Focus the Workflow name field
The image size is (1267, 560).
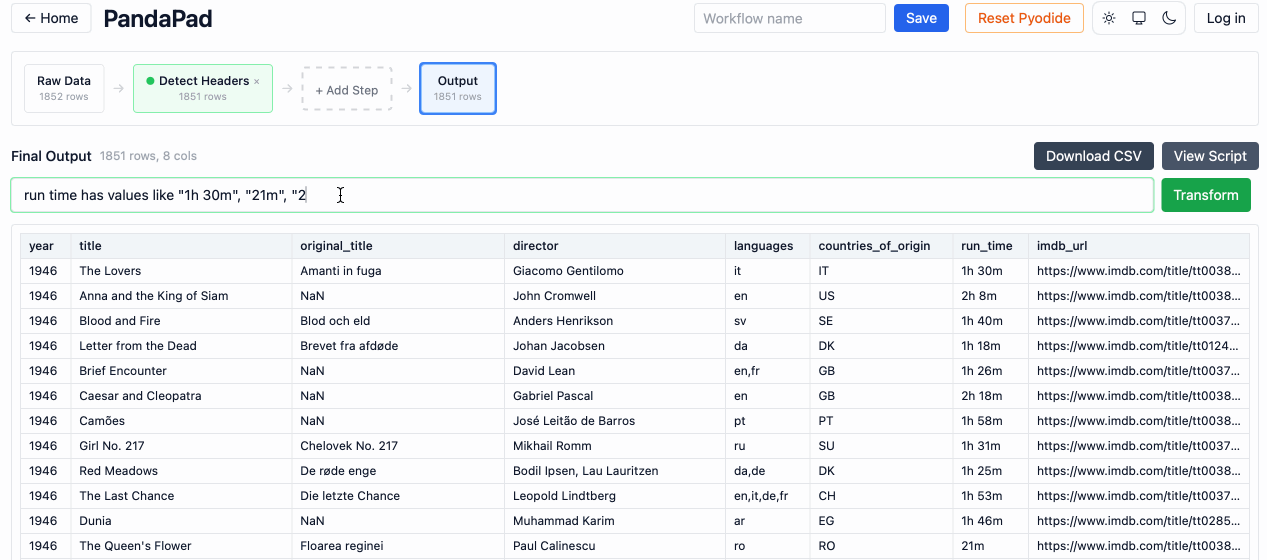(x=789, y=18)
